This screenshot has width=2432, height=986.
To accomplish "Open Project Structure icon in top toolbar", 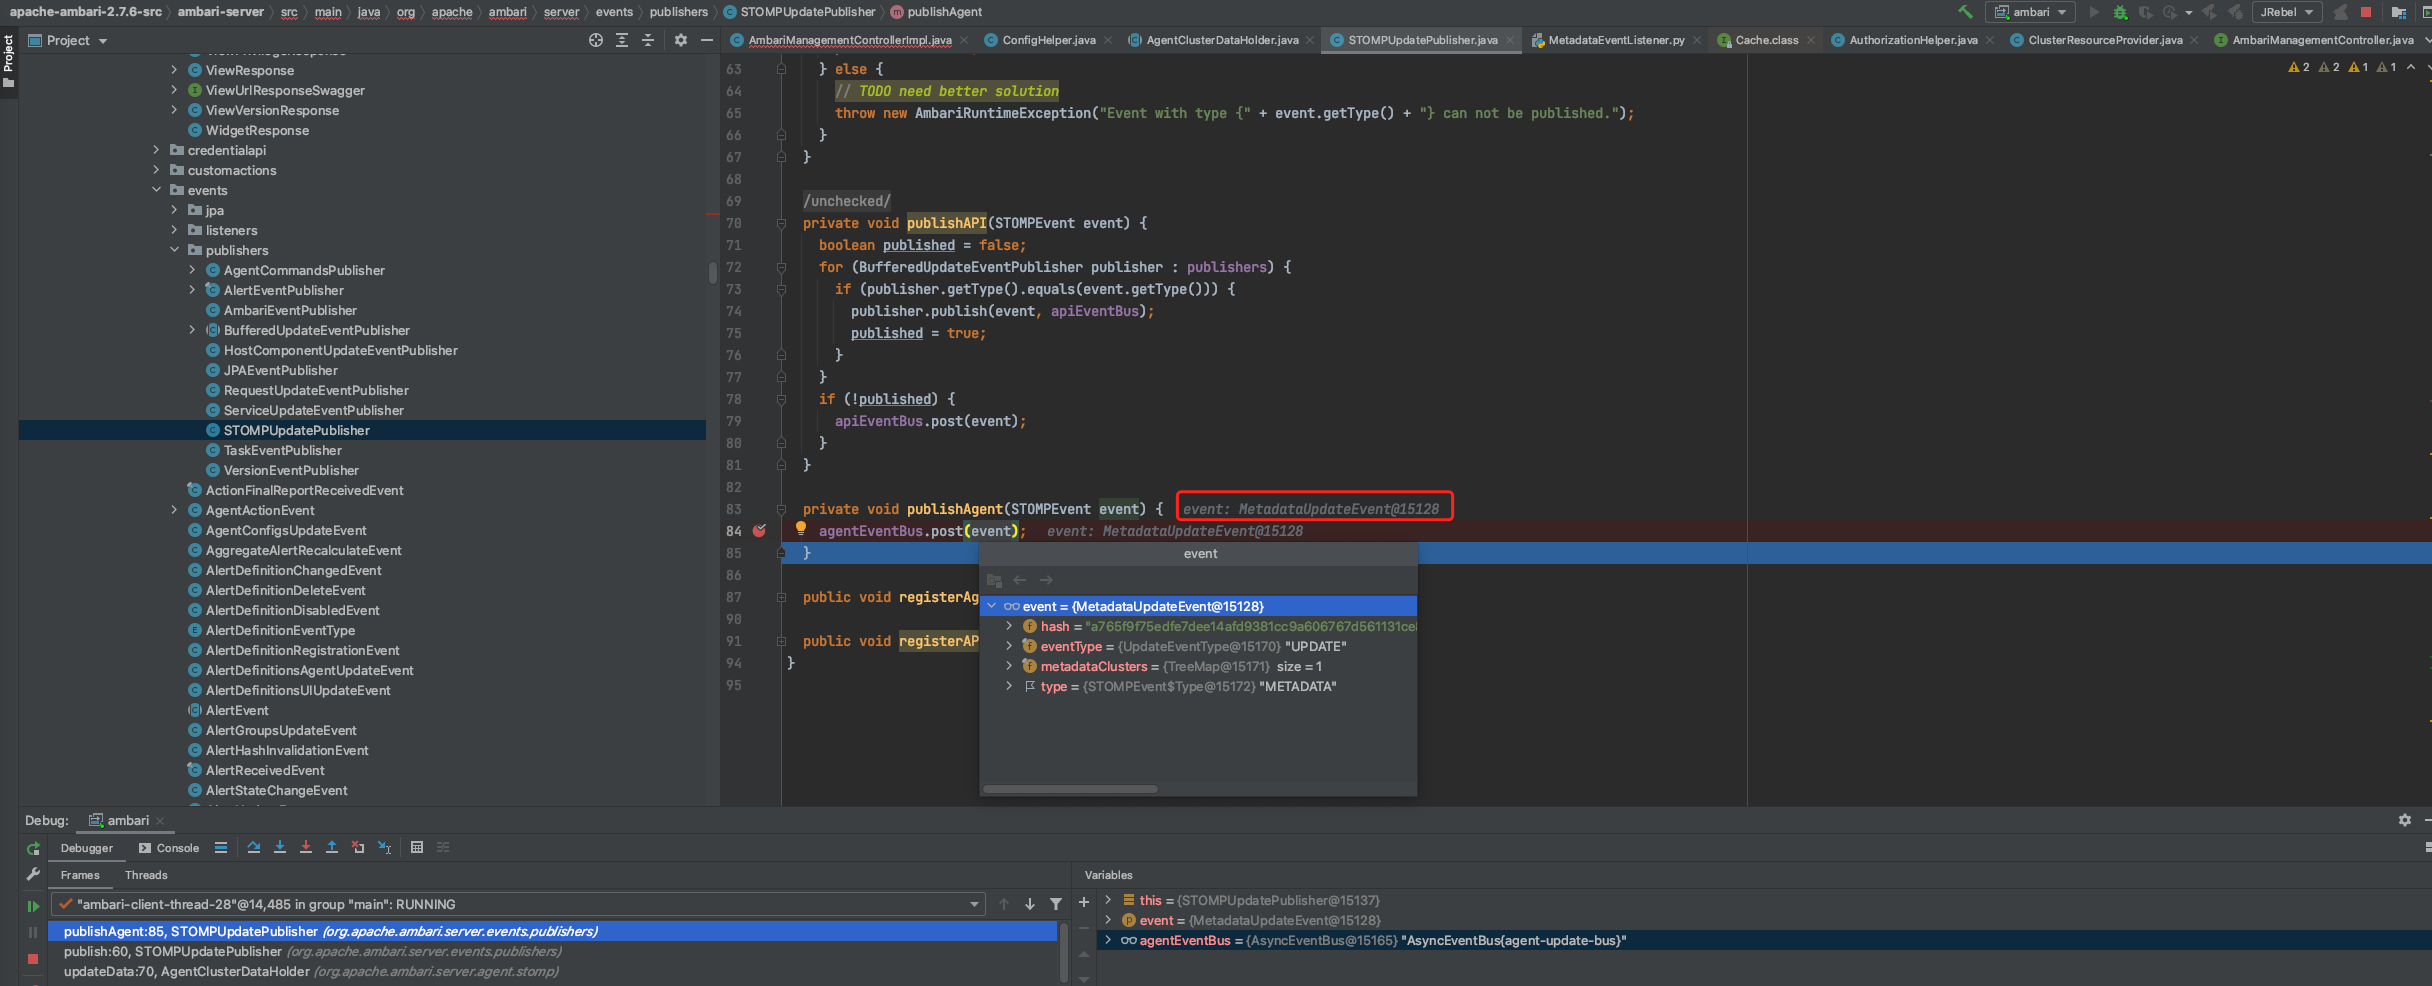I will 2398,12.
